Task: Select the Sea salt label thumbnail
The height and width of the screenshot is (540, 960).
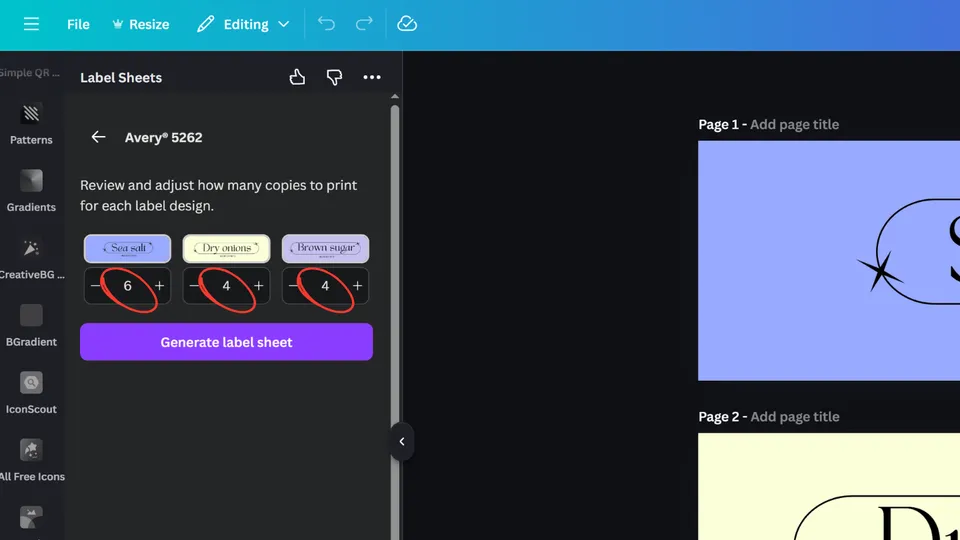Action: tap(127, 249)
